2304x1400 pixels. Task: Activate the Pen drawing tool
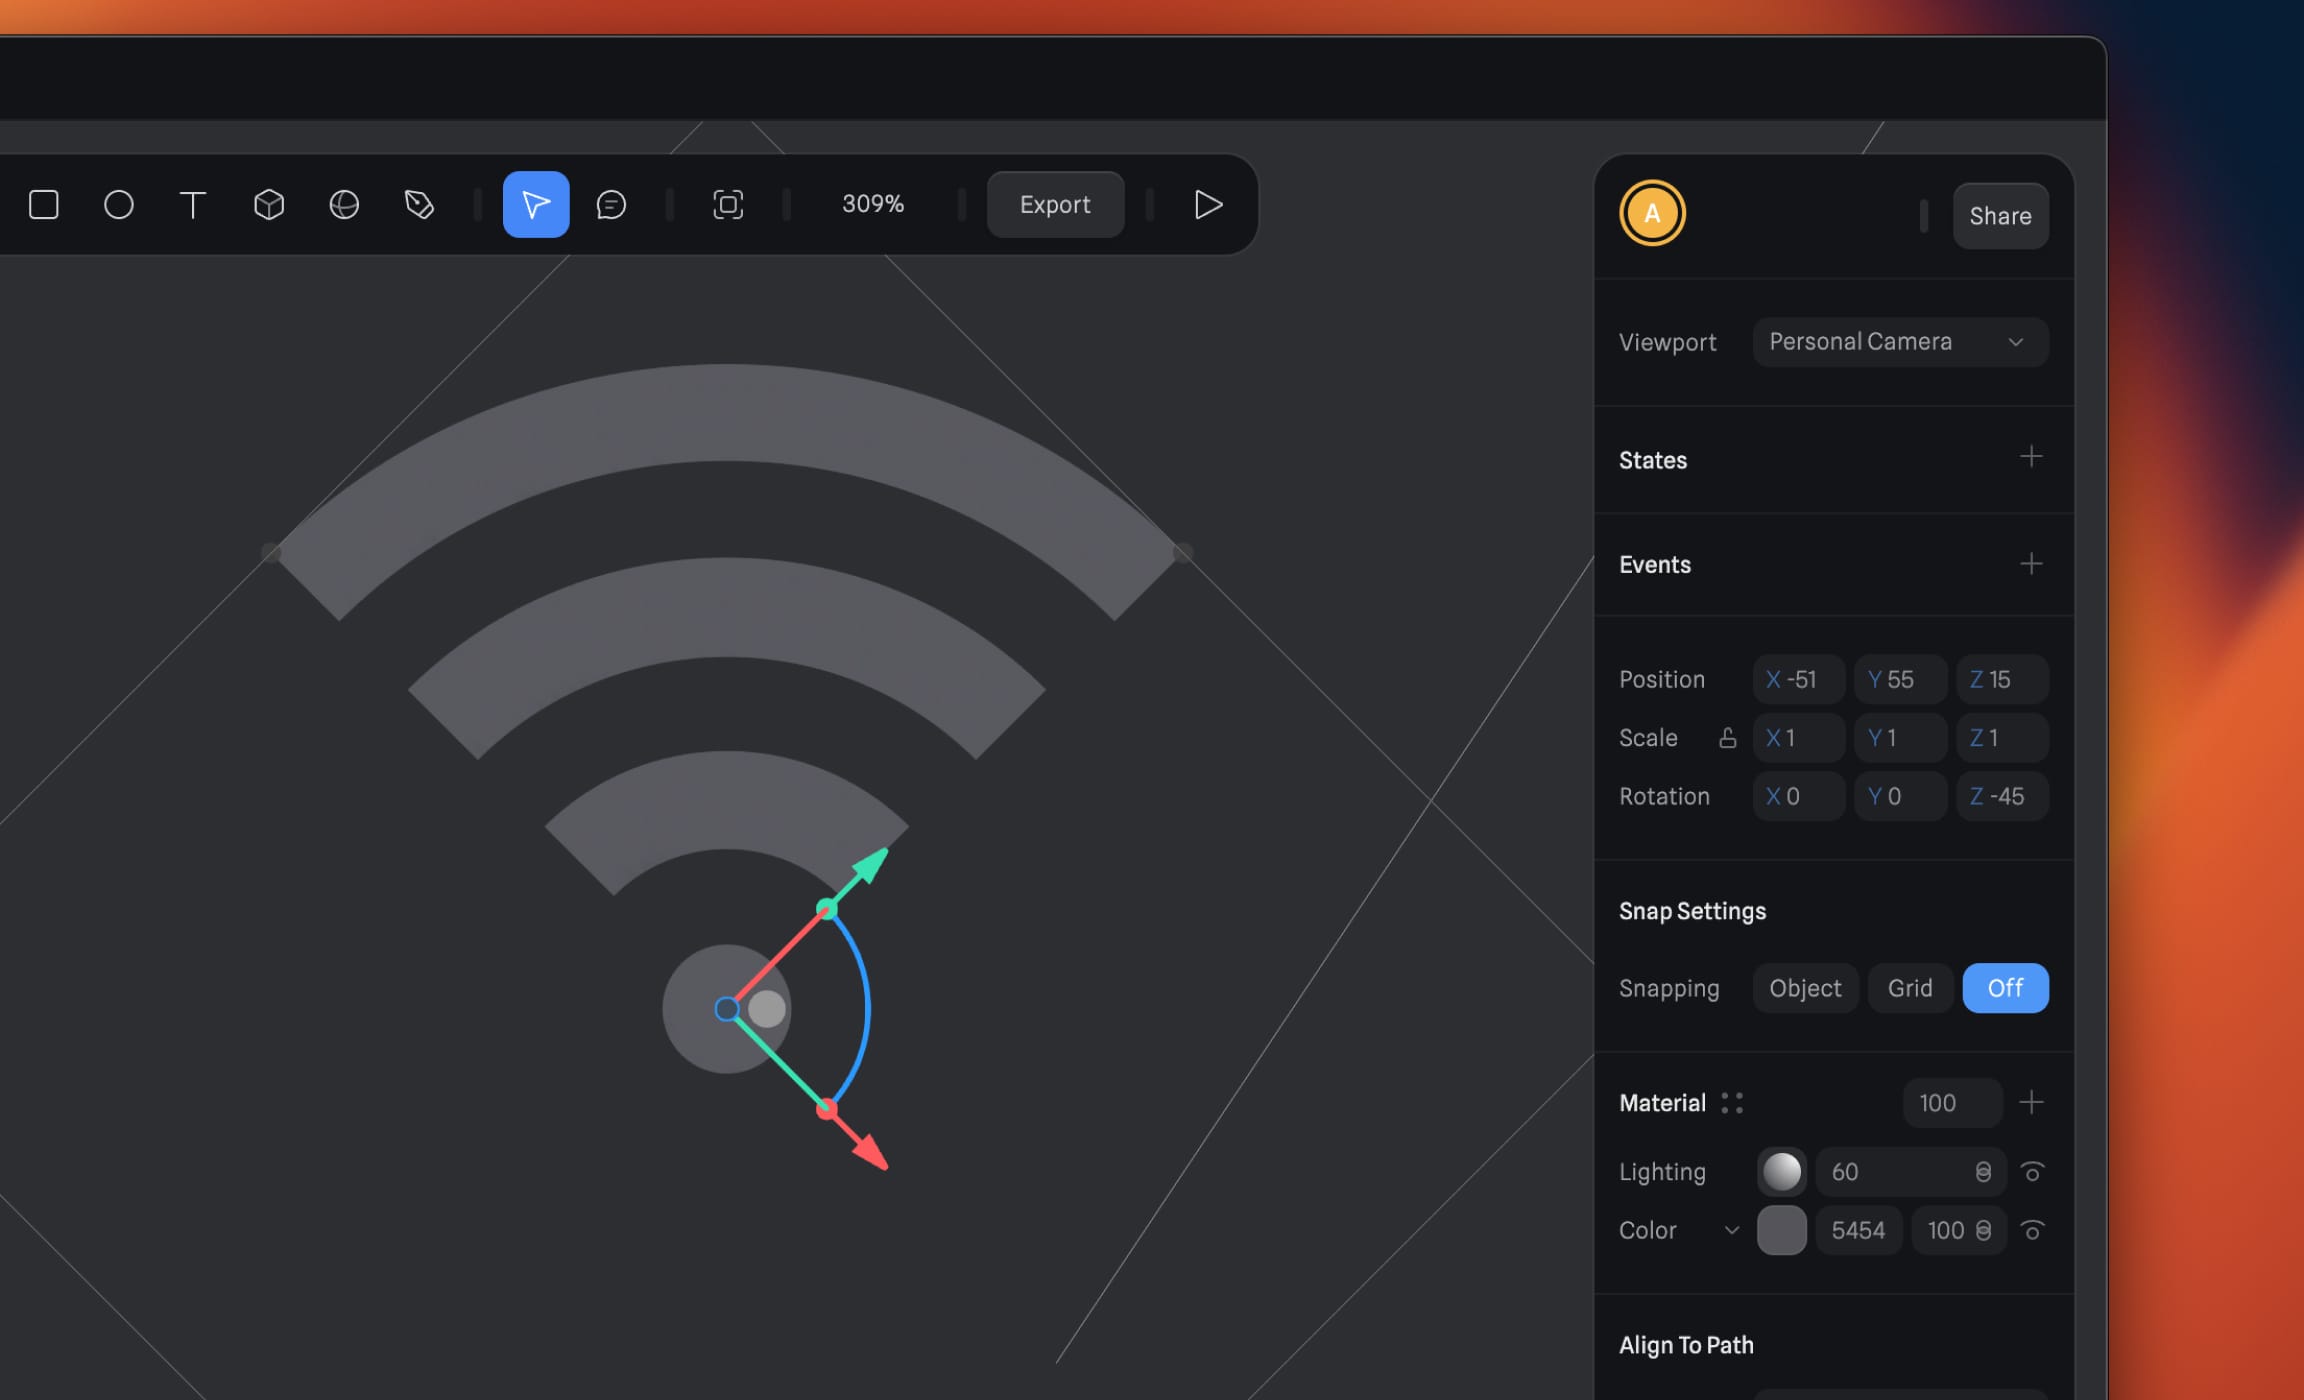(x=419, y=205)
